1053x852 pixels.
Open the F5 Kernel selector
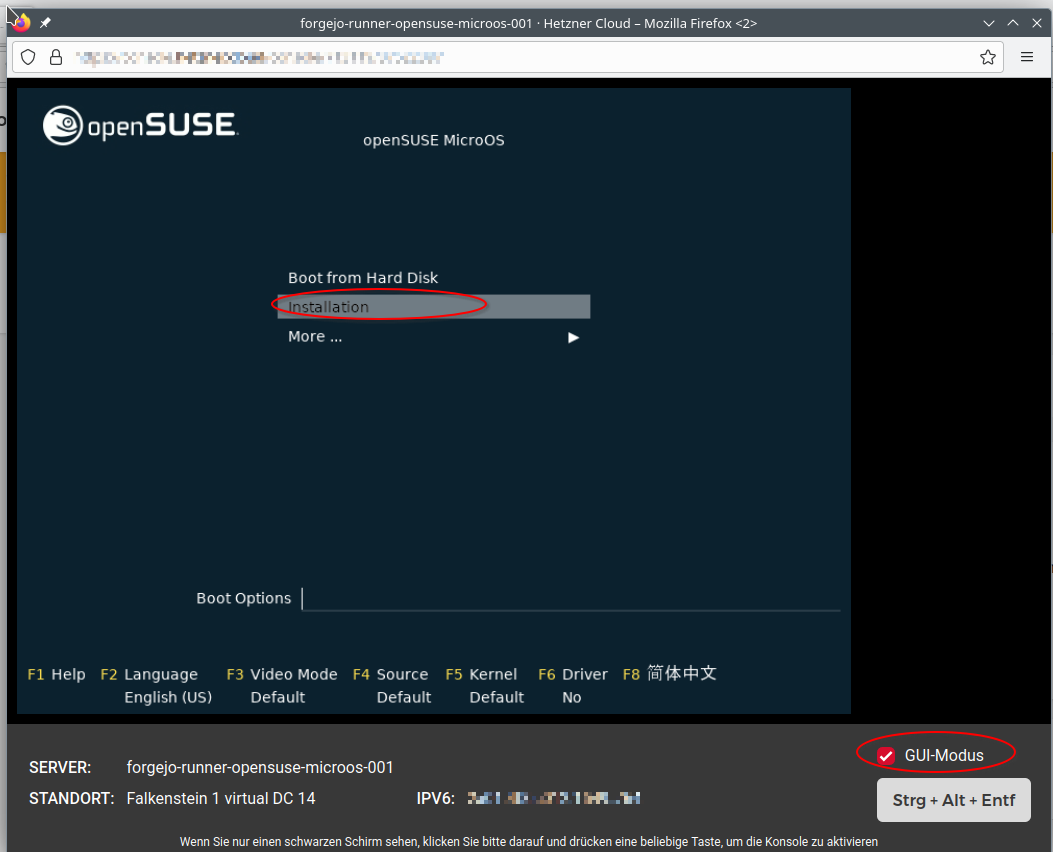[x=481, y=674]
